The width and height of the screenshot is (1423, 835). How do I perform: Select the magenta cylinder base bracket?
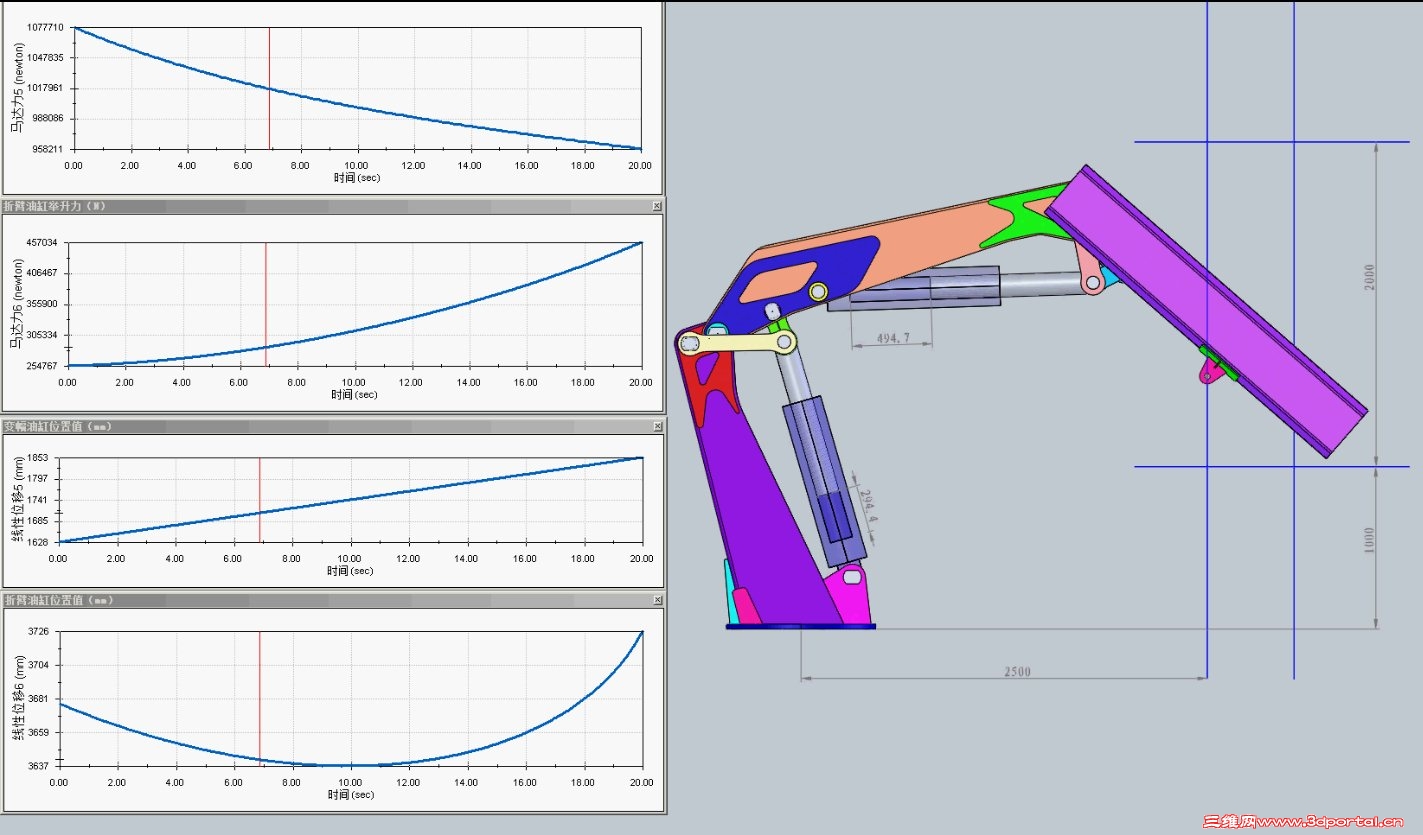click(x=850, y=595)
